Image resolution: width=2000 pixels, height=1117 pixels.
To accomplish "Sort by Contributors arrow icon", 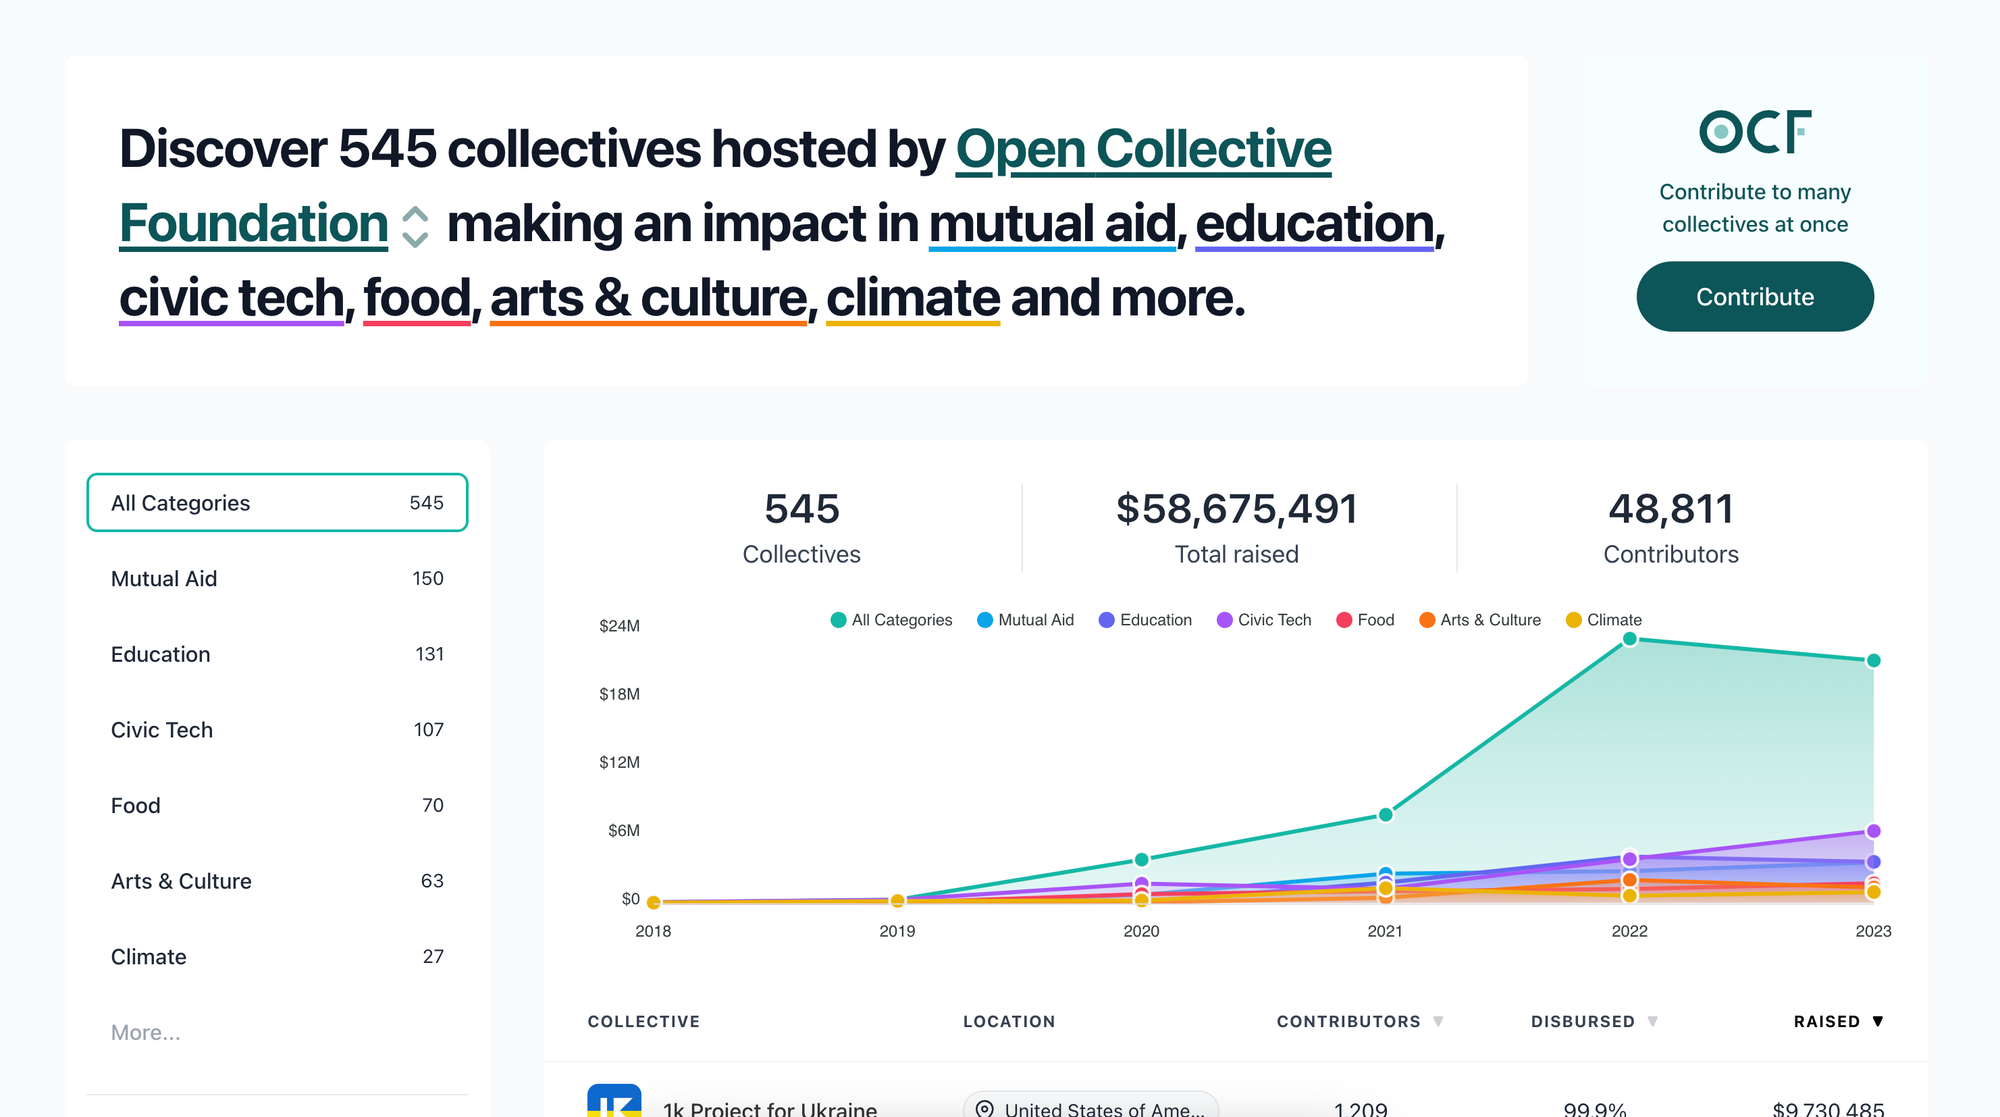I will click(1438, 1021).
